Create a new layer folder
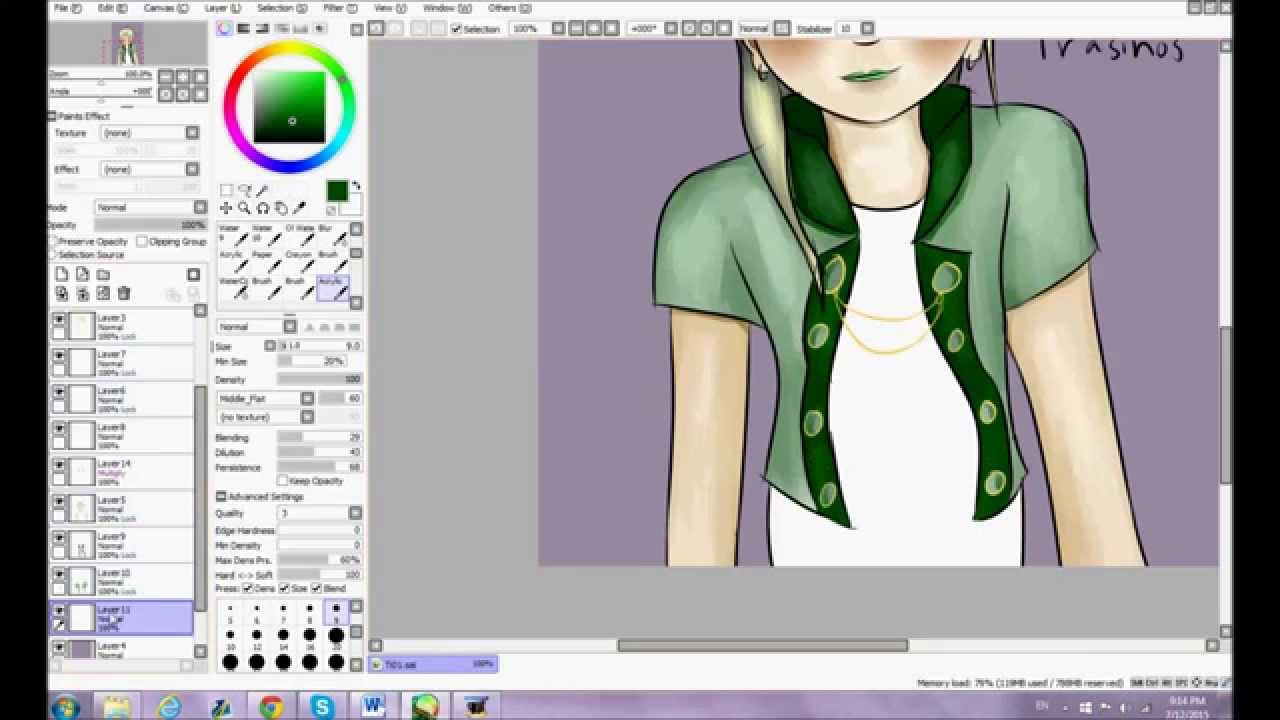The width and height of the screenshot is (1280, 720). 103,274
